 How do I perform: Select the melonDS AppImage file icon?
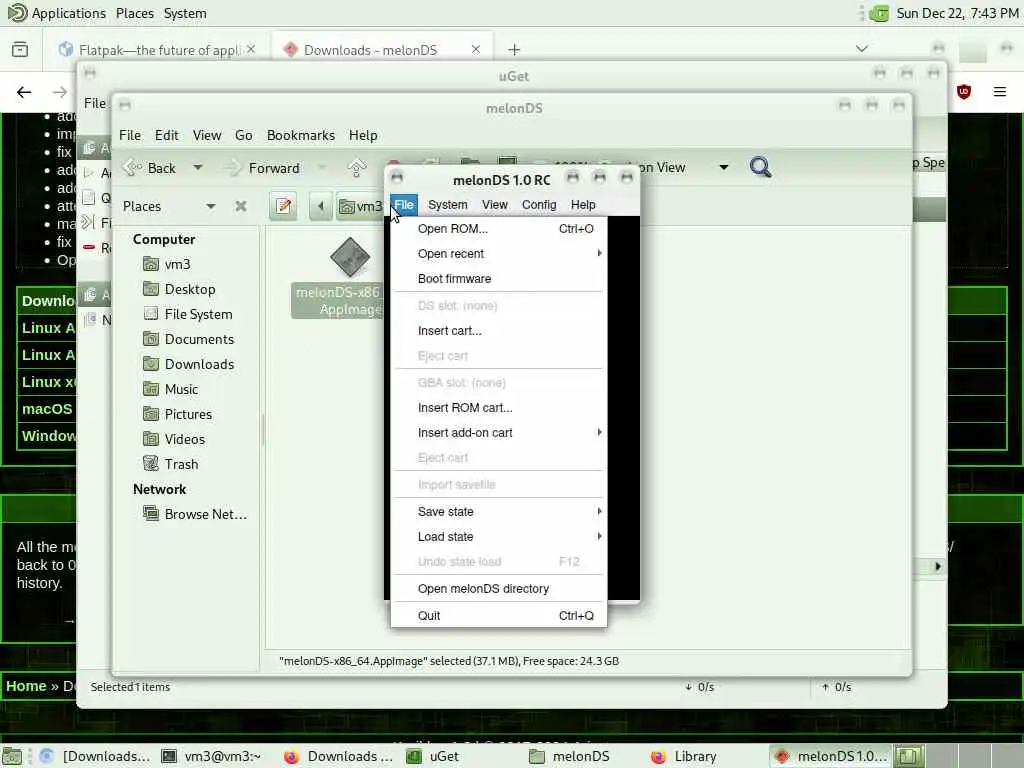[350, 257]
